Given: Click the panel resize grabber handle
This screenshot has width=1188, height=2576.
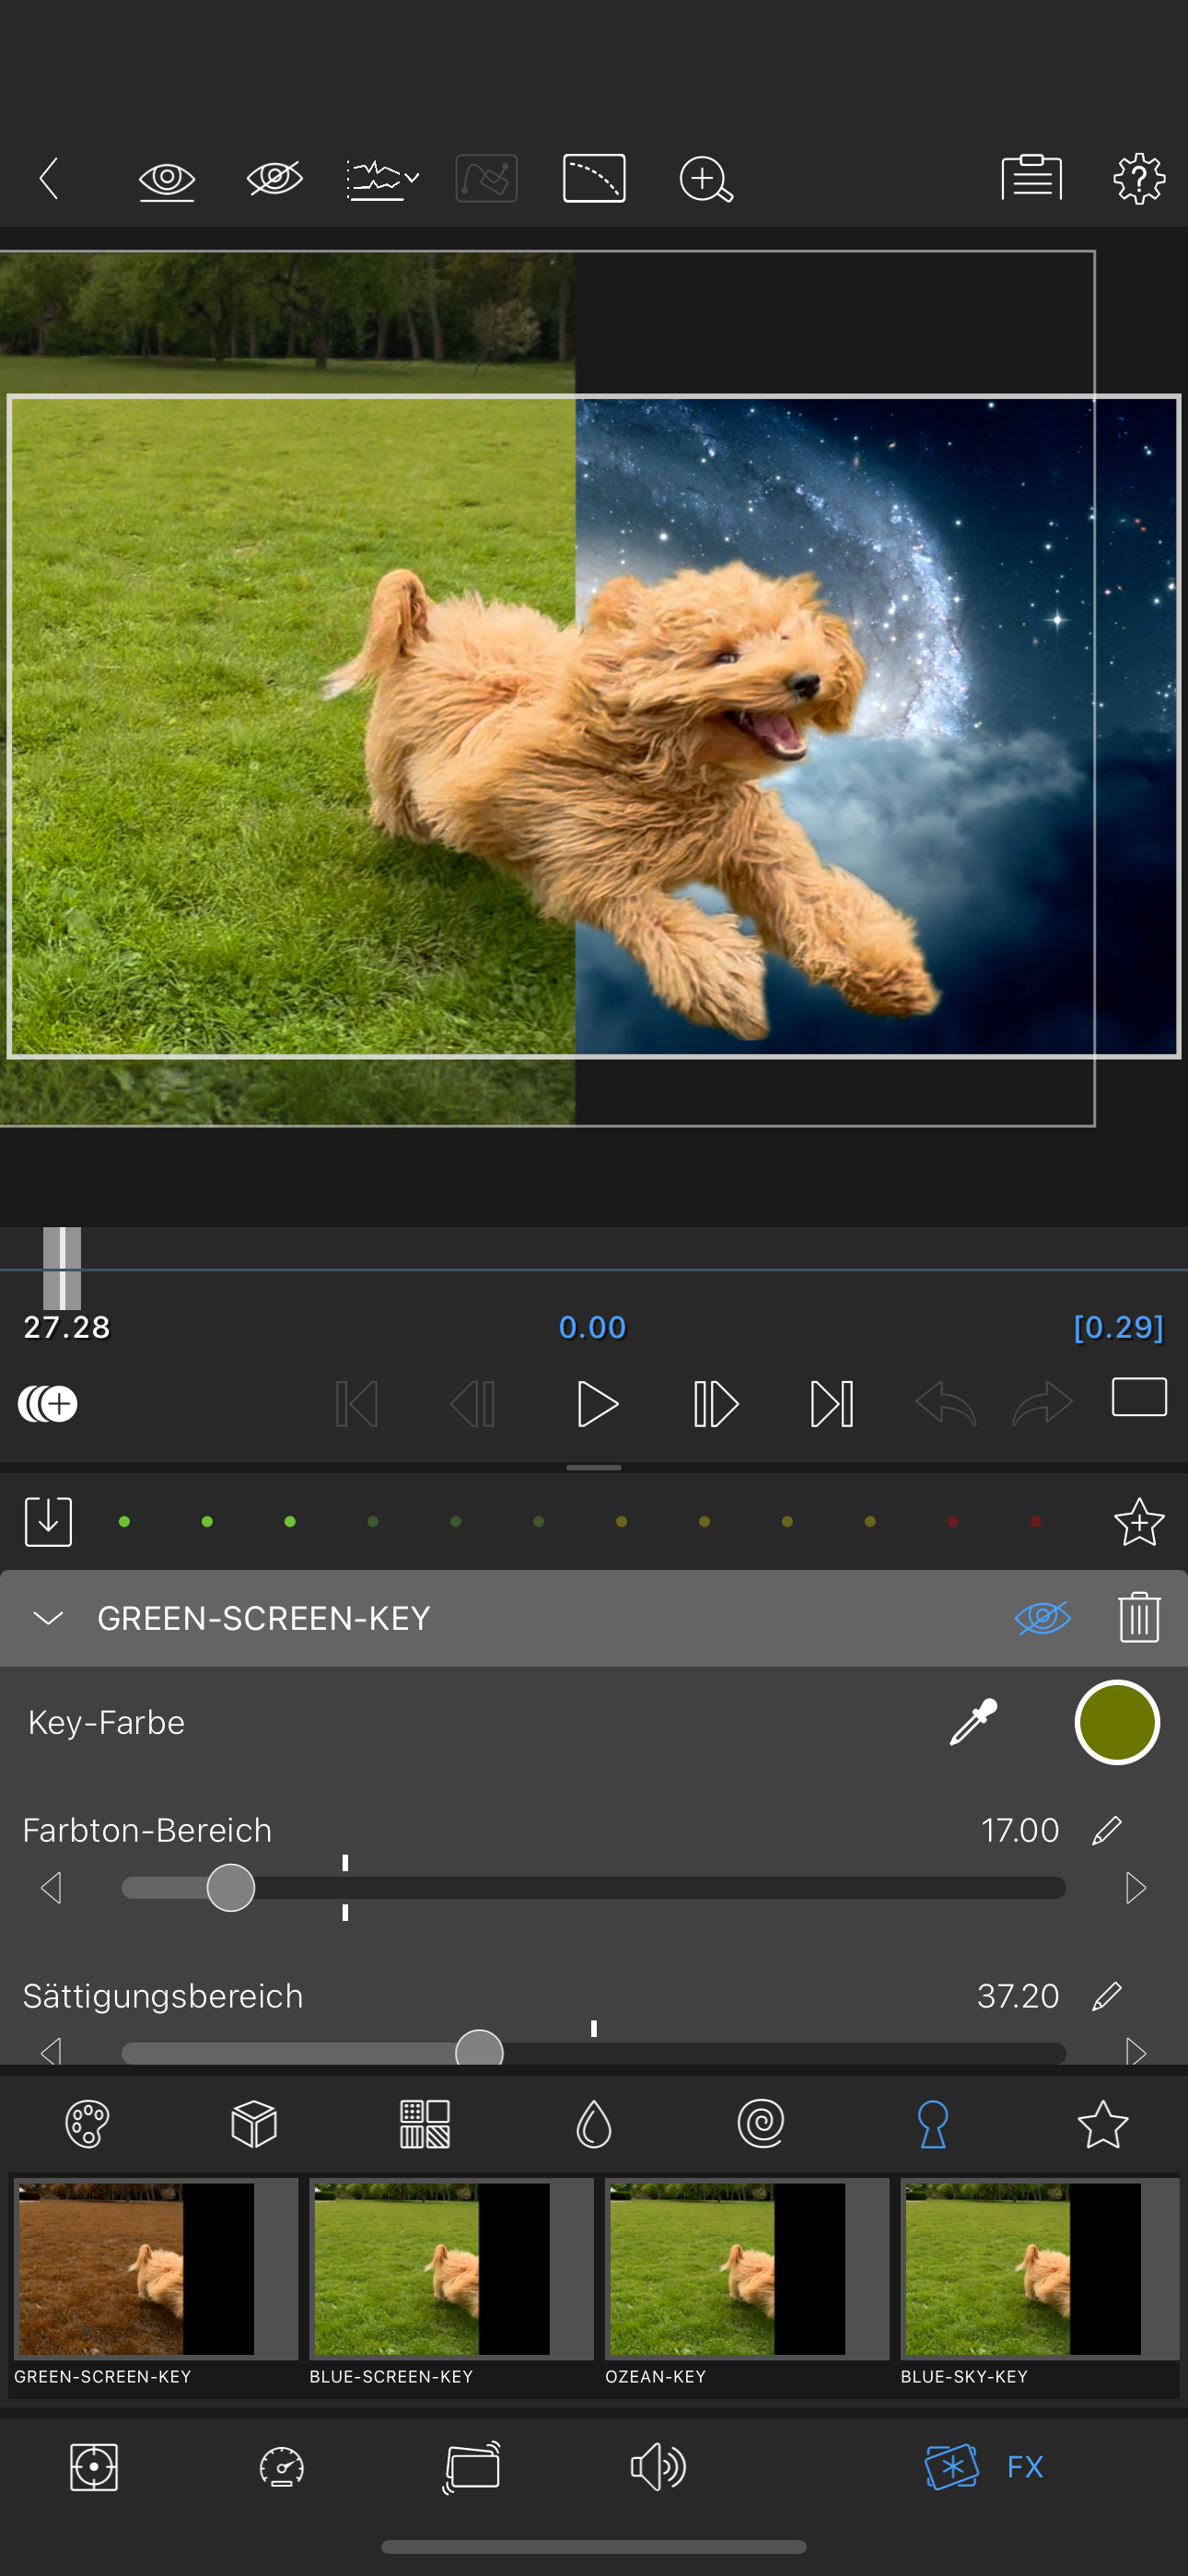Looking at the screenshot, I should 594,1467.
